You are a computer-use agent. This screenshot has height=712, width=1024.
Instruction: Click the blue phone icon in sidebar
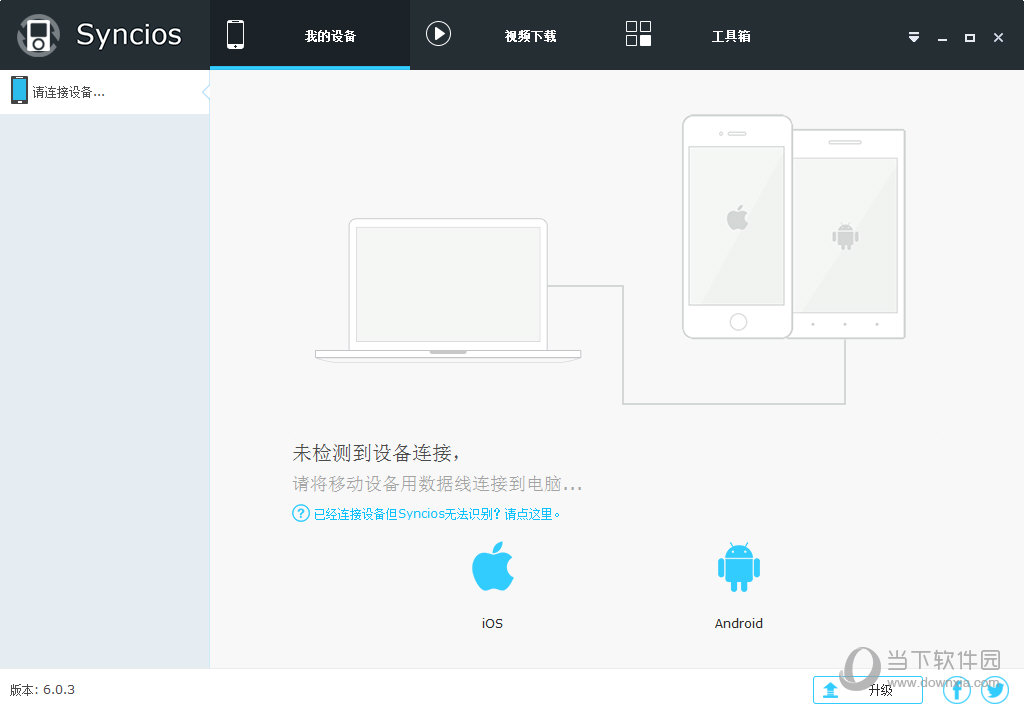click(x=20, y=90)
